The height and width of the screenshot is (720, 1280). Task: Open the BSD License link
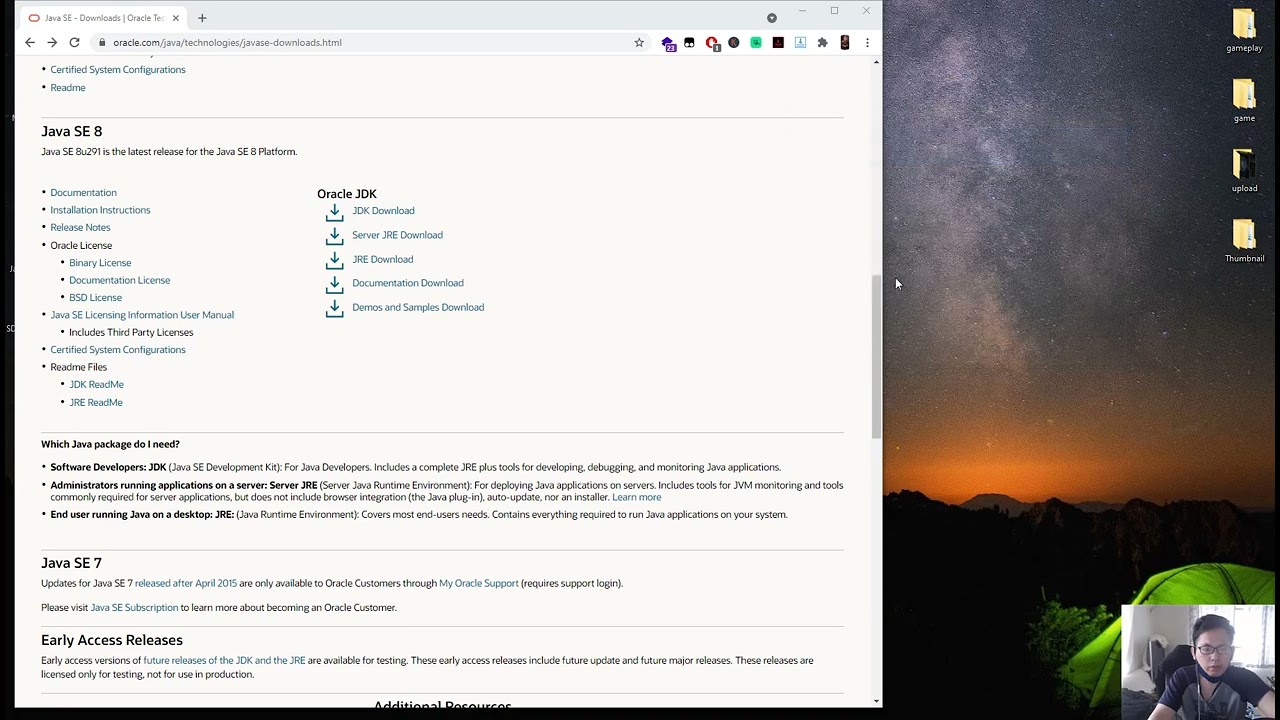coord(95,297)
